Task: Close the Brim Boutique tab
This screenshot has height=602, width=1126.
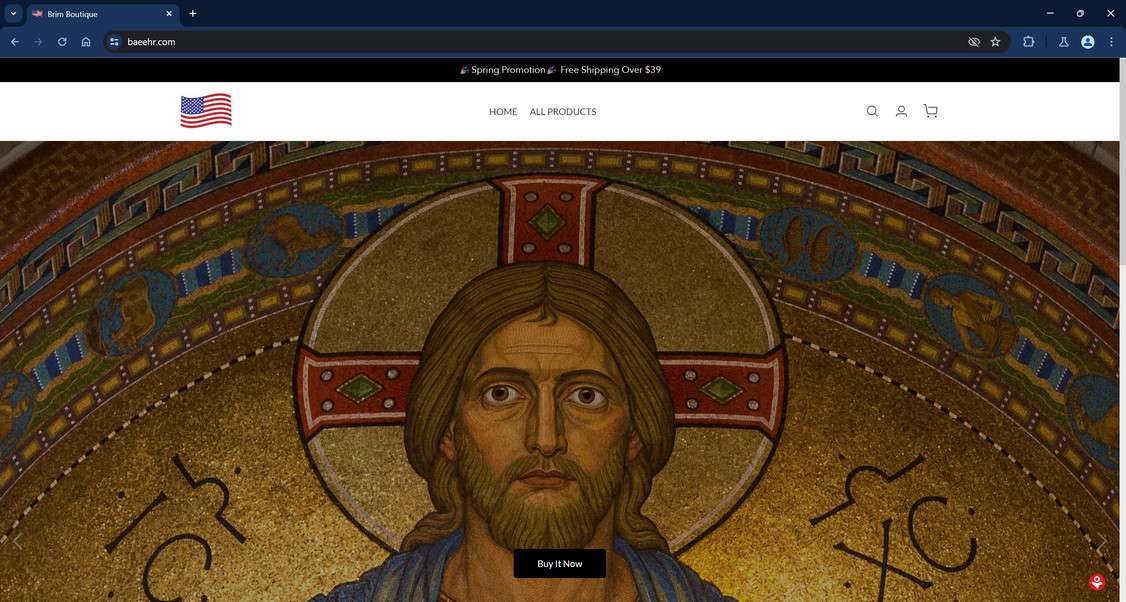Action: (x=169, y=14)
